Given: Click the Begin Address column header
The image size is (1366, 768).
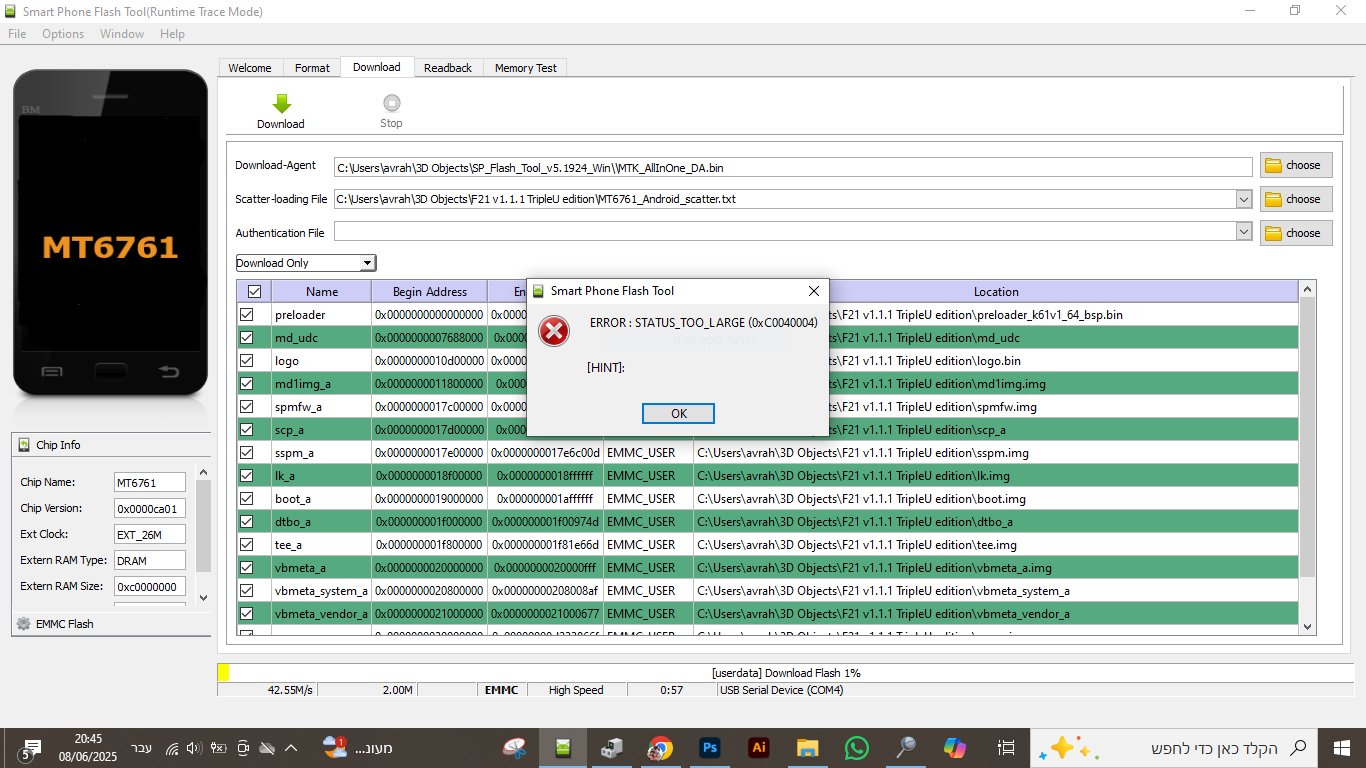Looking at the screenshot, I should pyautogui.click(x=430, y=292).
